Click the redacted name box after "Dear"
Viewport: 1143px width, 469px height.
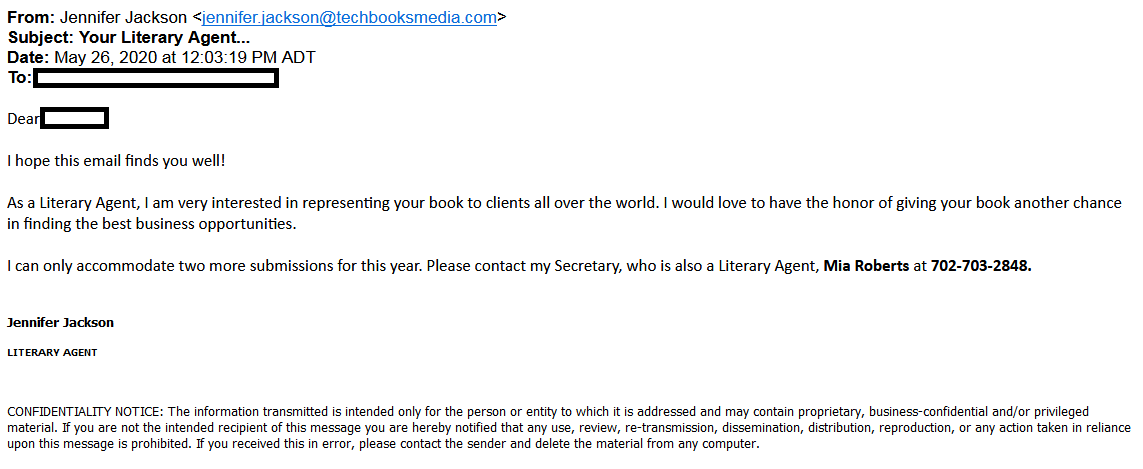point(75,120)
